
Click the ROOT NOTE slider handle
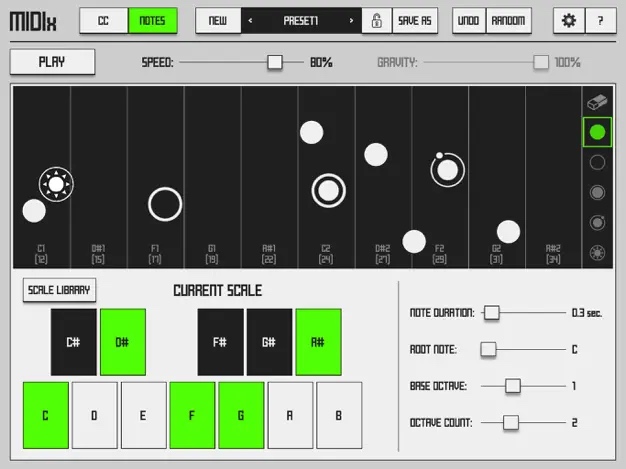[488, 349]
